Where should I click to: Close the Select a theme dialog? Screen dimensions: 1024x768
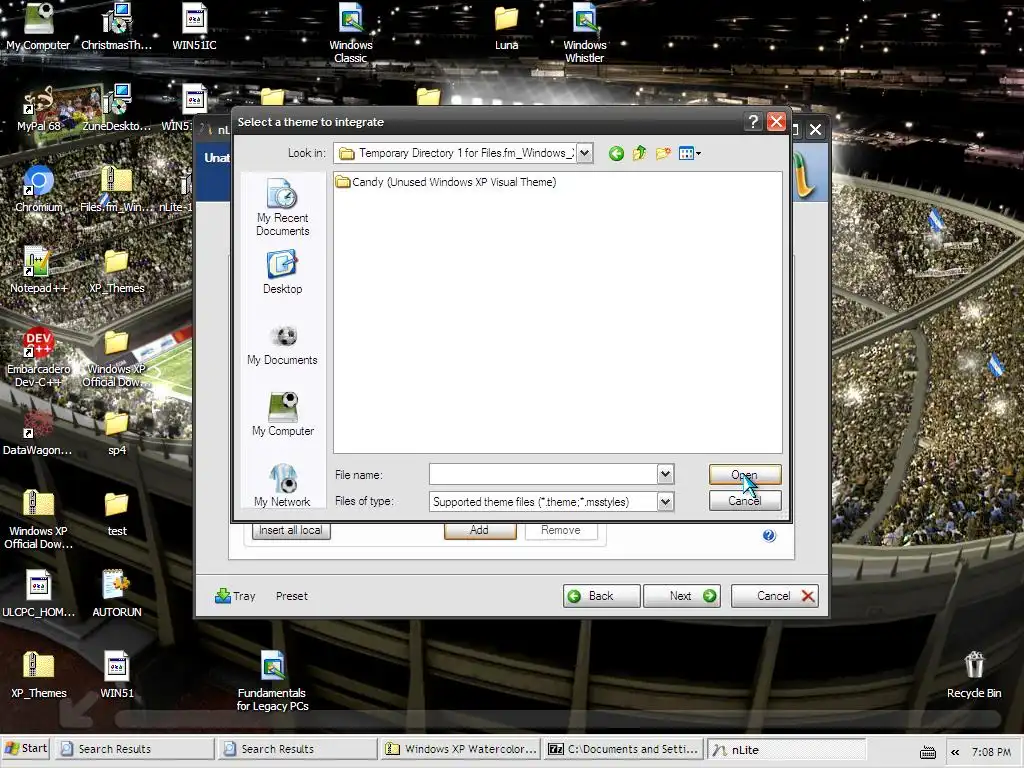pyautogui.click(x=776, y=121)
